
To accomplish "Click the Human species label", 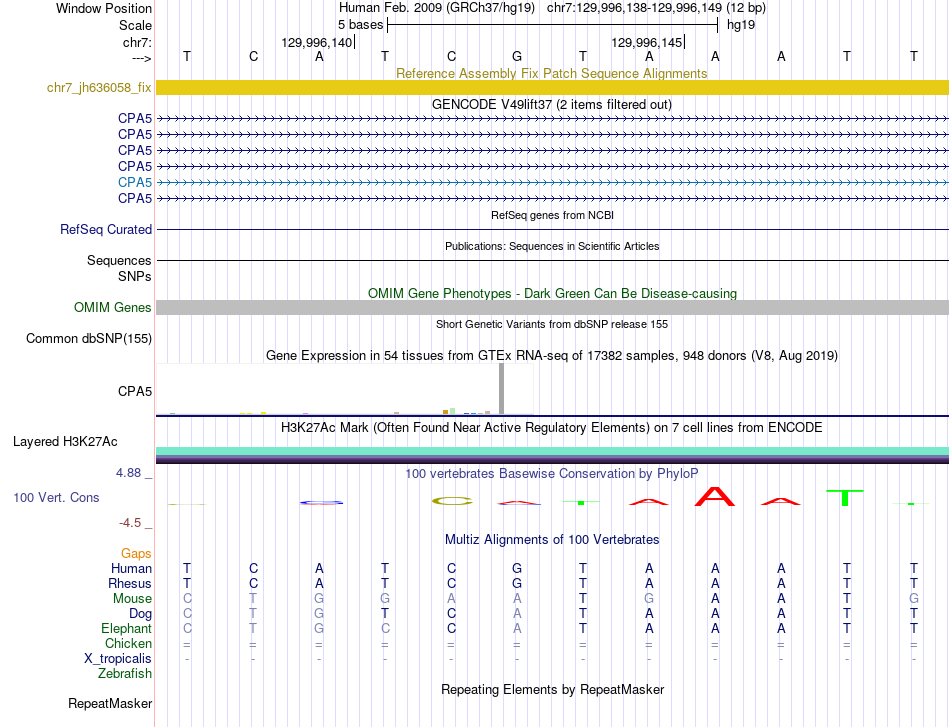I will click(131, 568).
